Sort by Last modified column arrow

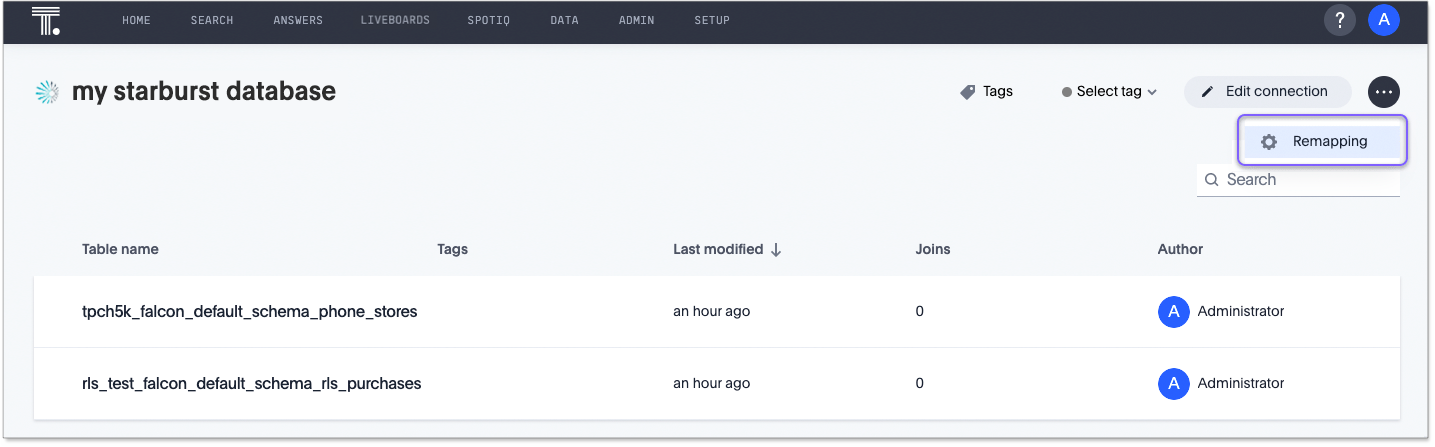click(776, 250)
